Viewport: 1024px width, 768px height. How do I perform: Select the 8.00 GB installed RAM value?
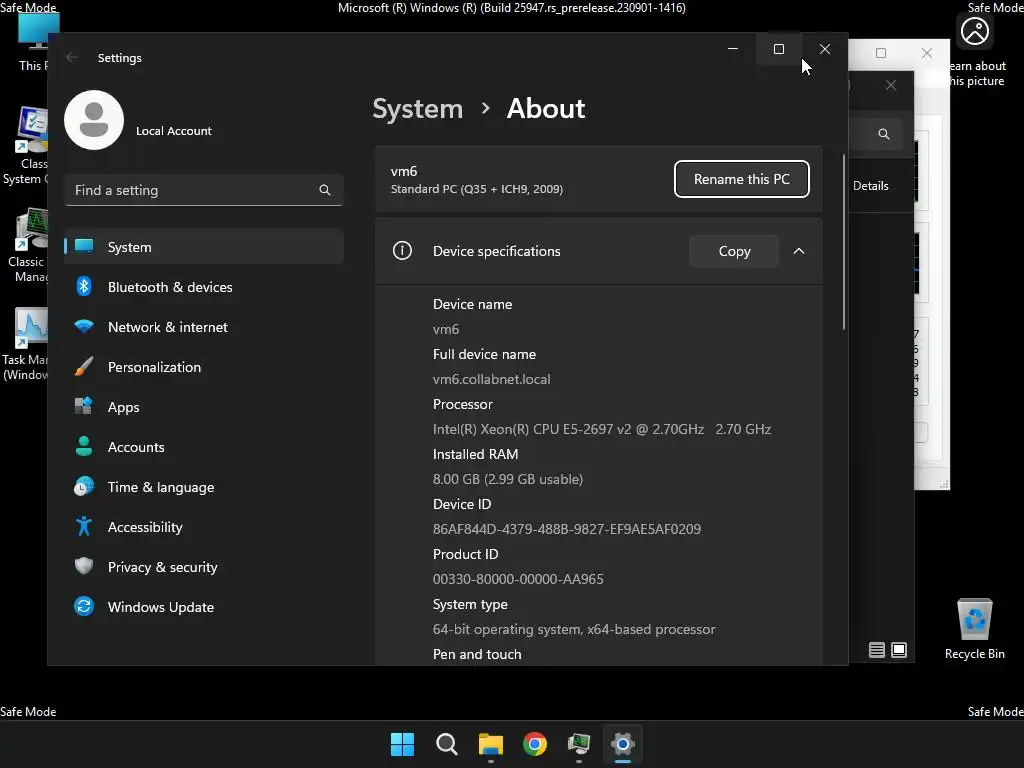click(508, 479)
